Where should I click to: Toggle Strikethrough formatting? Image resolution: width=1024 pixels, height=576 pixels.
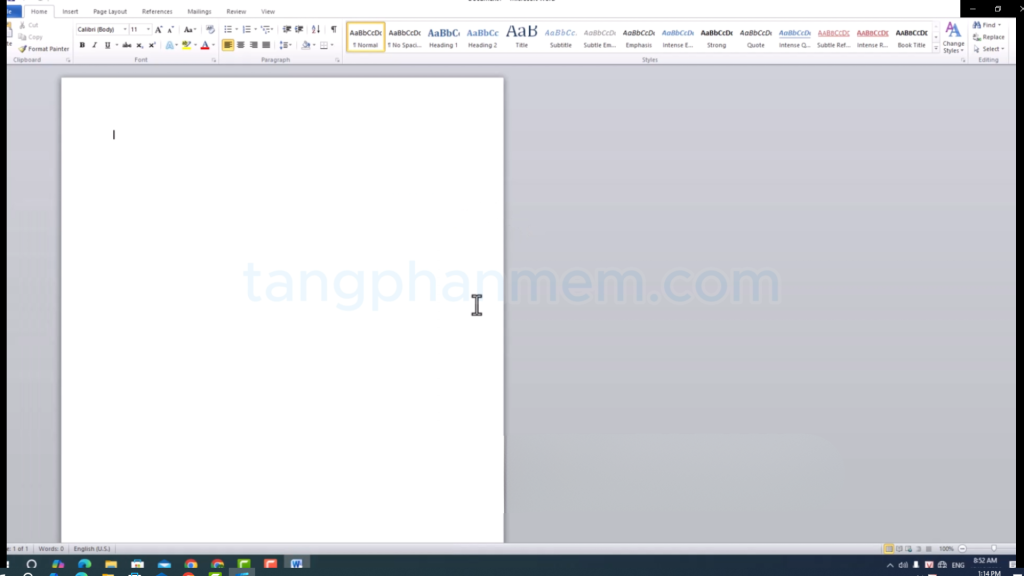click(x=127, y=45)
